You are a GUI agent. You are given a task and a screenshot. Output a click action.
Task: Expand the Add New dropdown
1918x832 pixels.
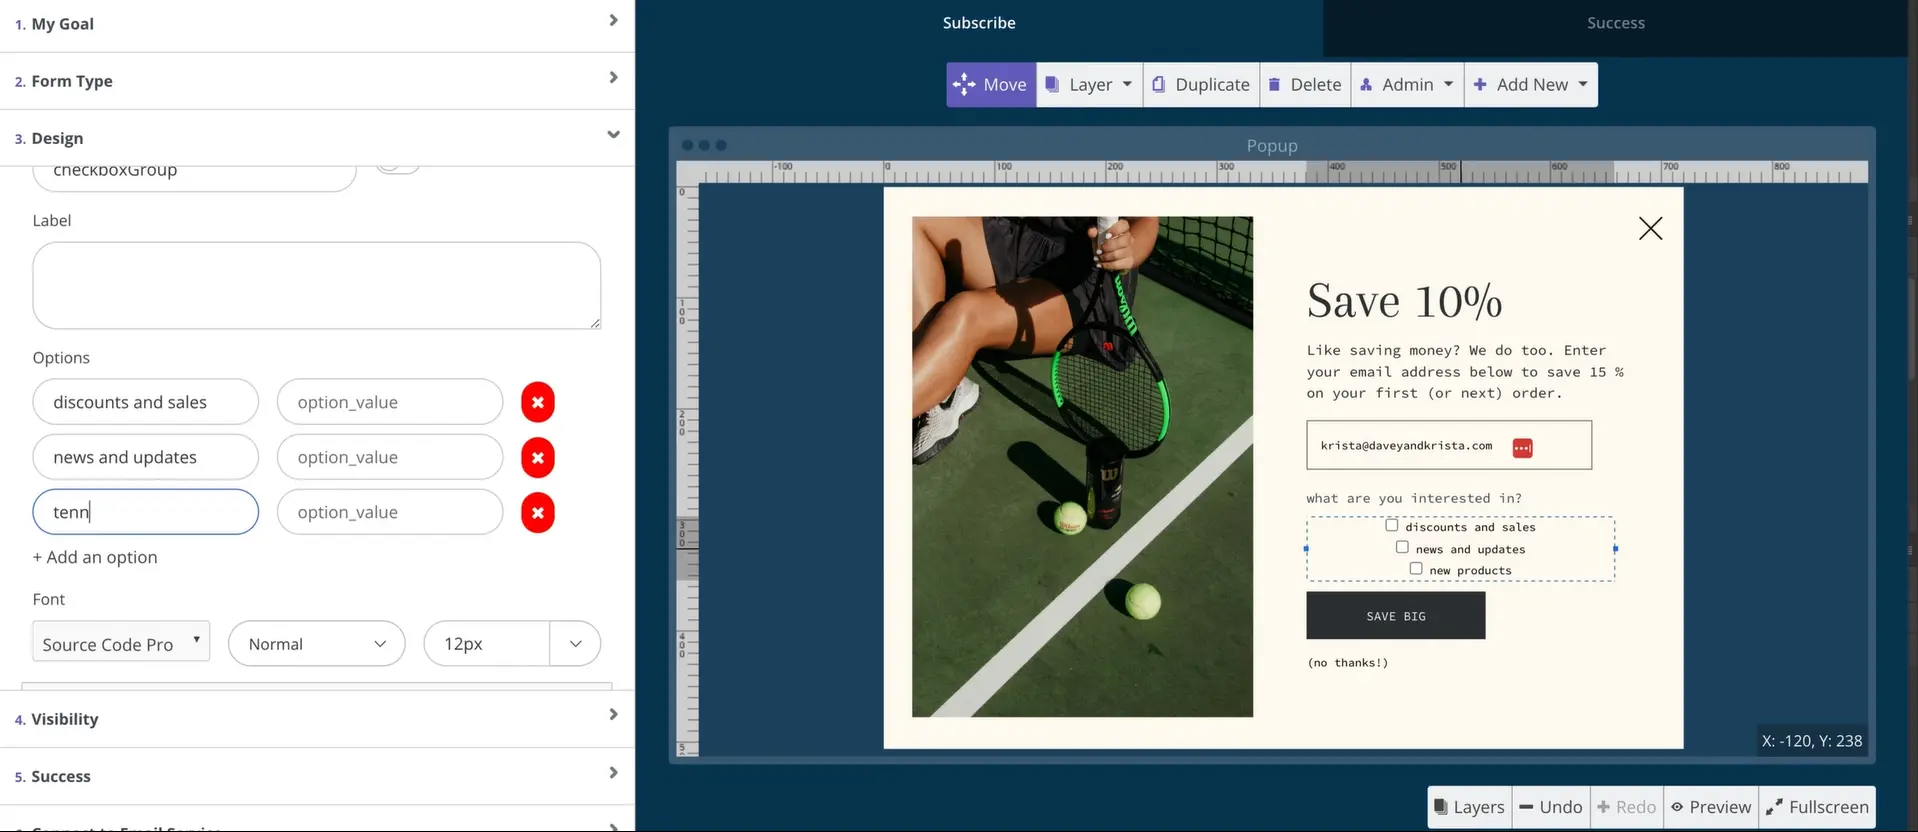(1530, 85)
